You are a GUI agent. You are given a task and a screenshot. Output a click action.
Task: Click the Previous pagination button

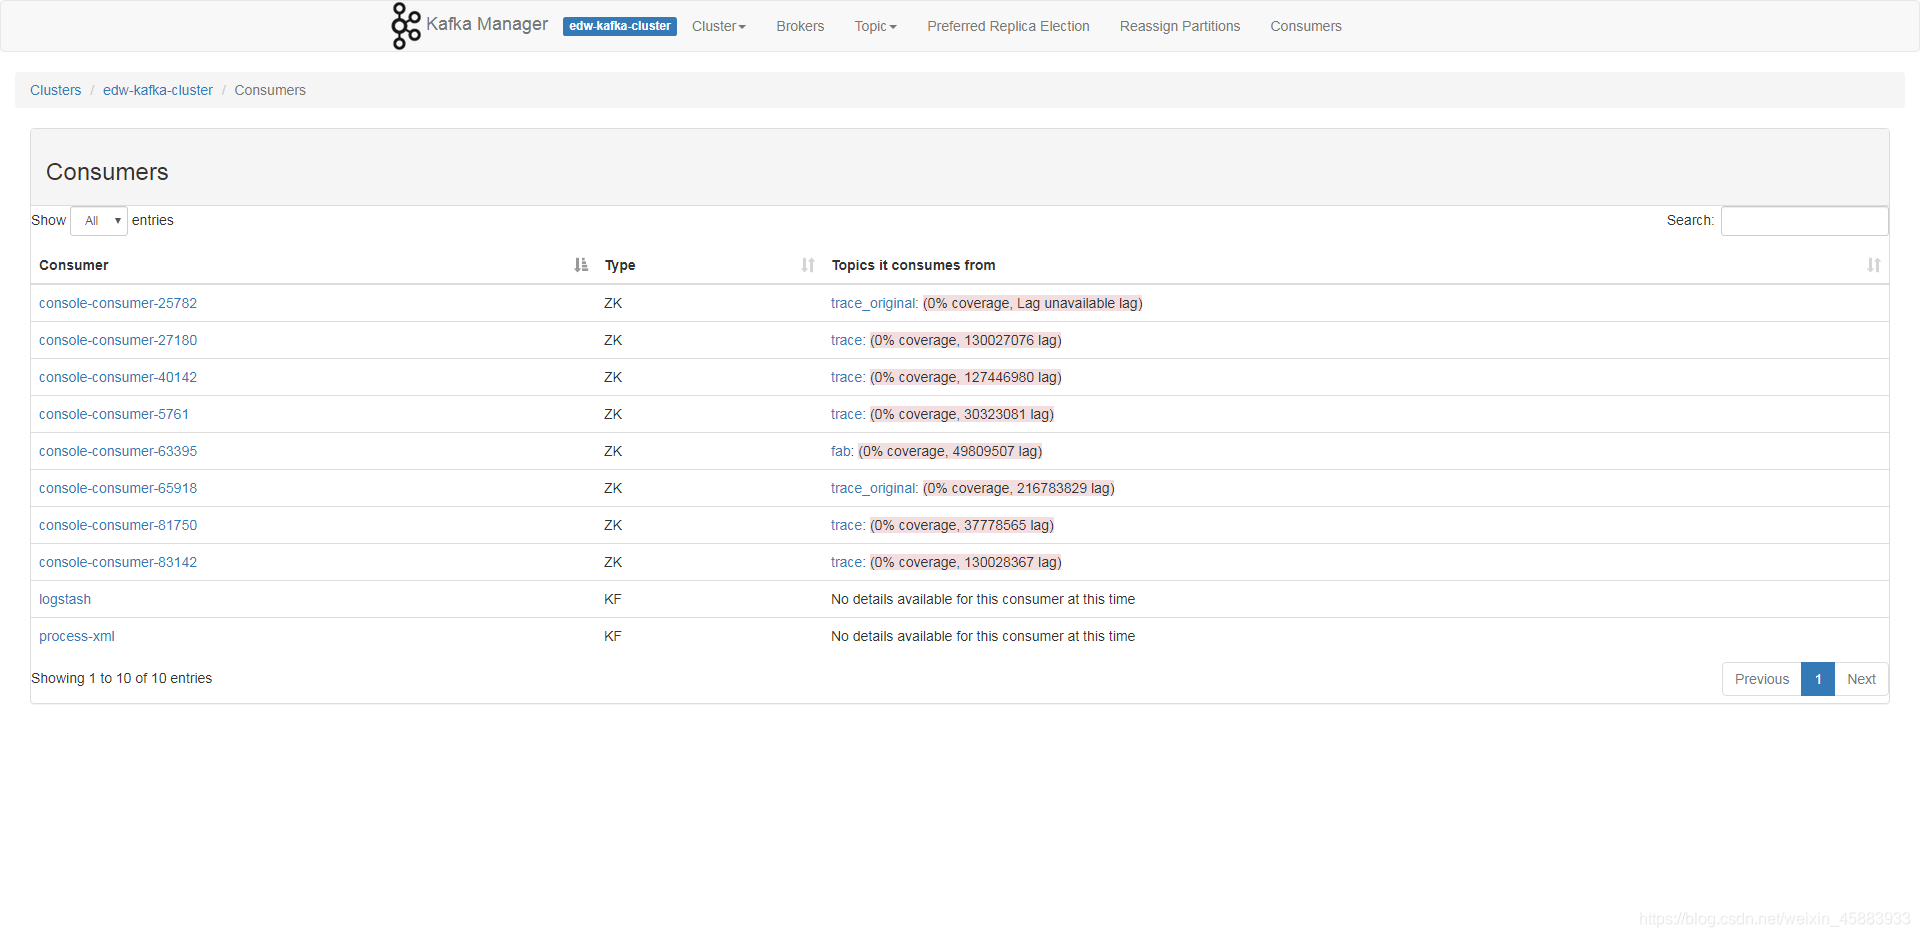(1761, 679)
